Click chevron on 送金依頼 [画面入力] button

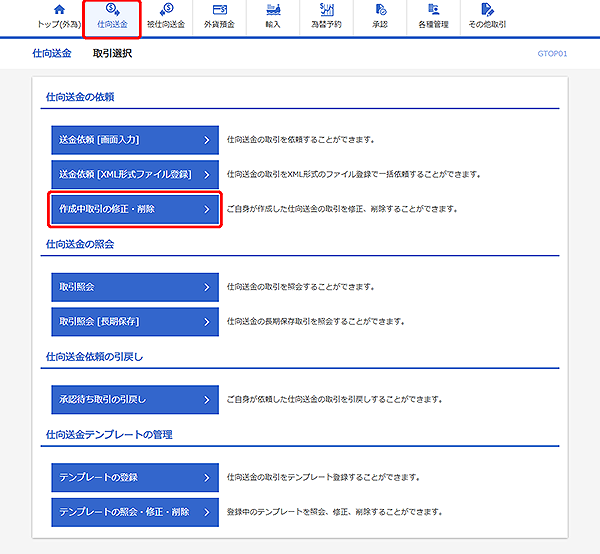(x=207, y=140)
